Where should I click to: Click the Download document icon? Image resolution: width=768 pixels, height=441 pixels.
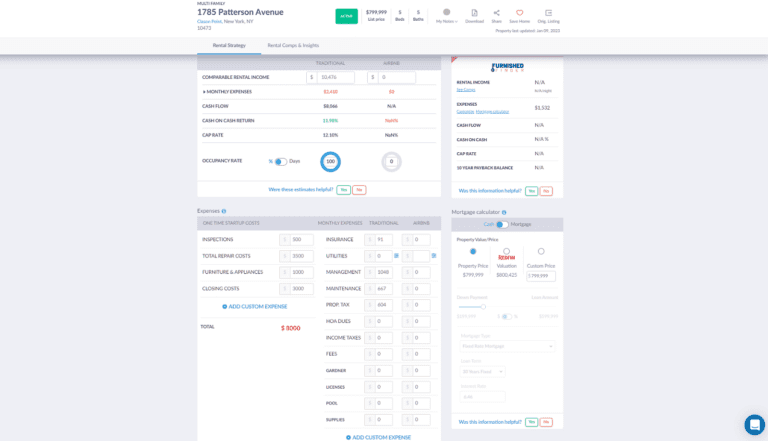474,13
